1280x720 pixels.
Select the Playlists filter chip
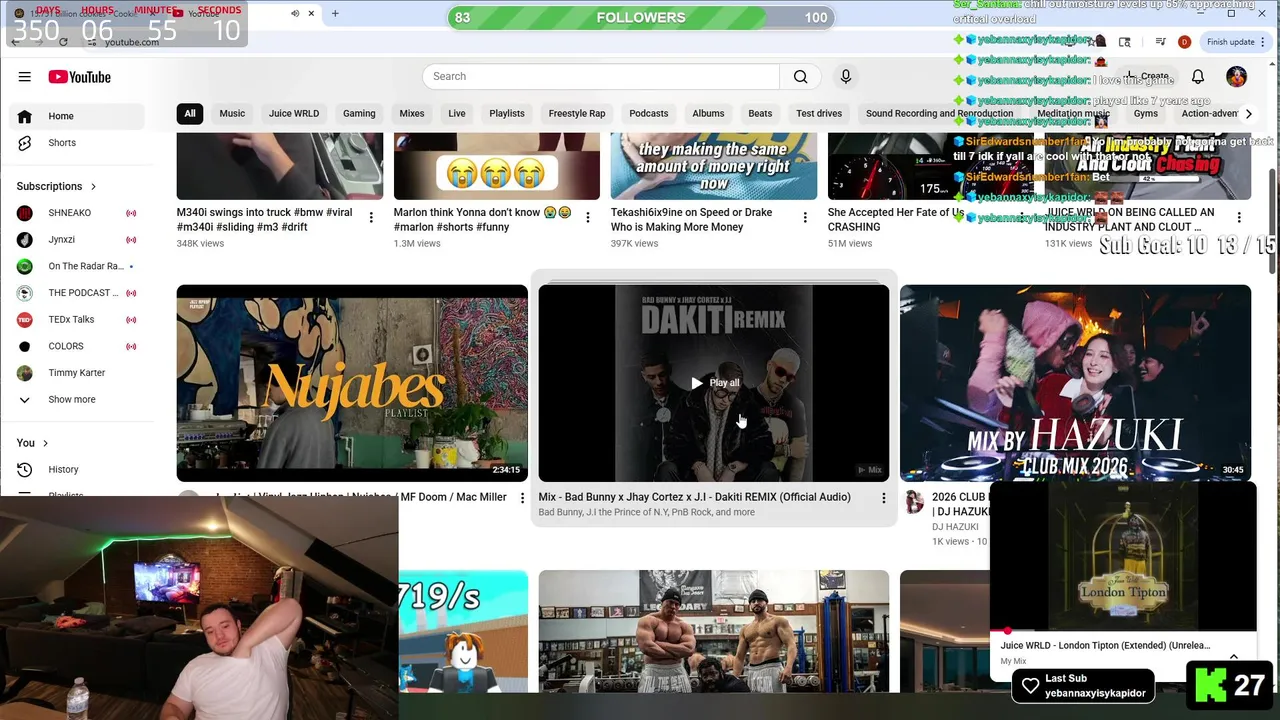click(507, 114)
